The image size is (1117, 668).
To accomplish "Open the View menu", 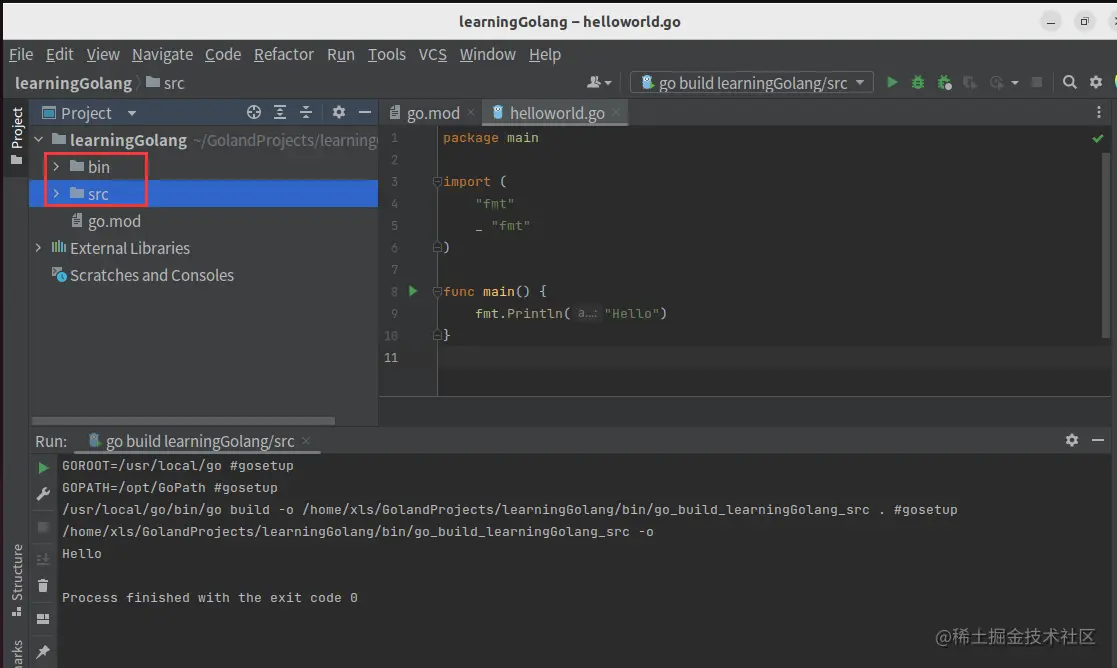I will 103,54.
